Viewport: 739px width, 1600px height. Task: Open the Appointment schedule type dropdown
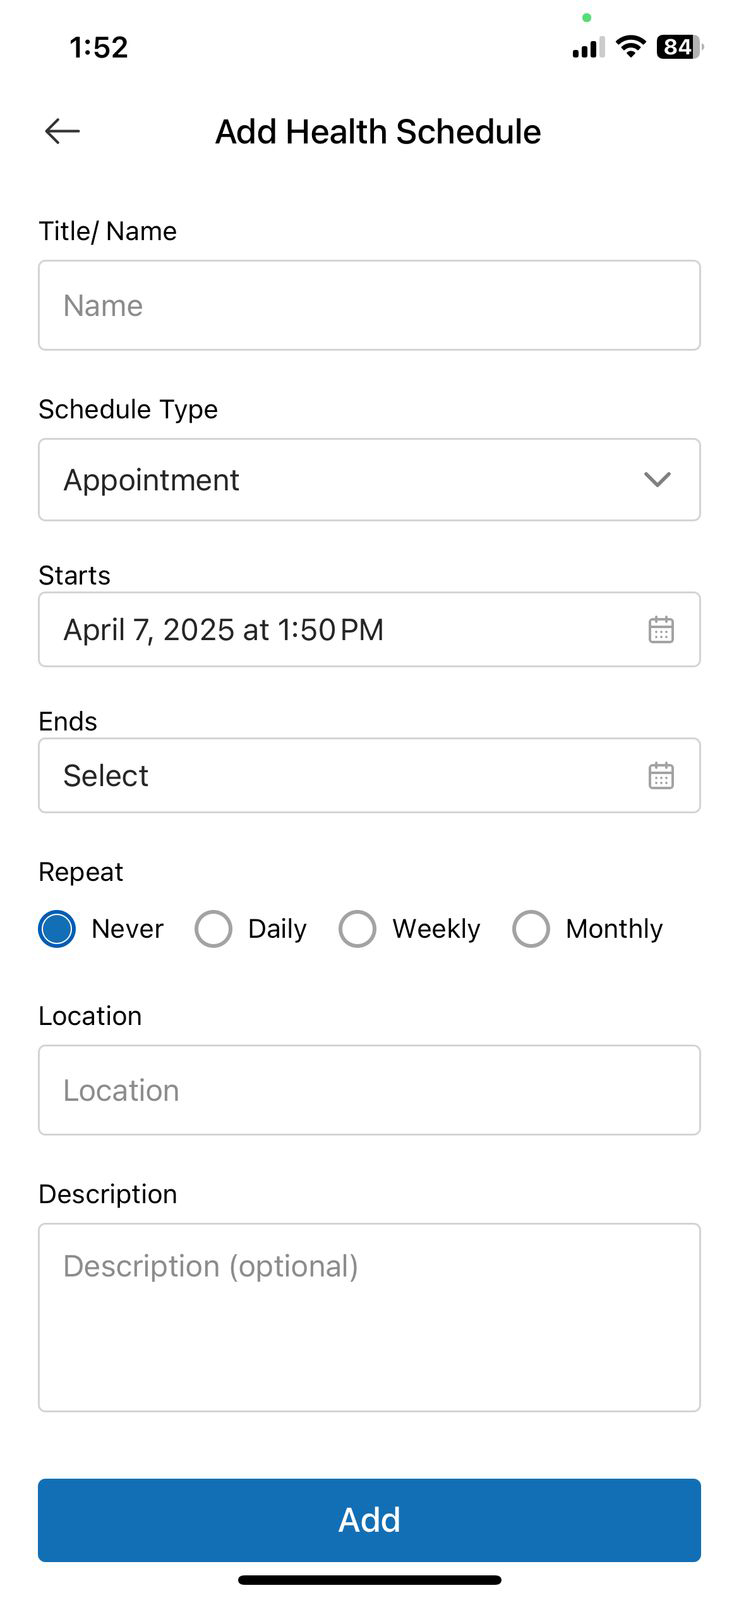[340, 480]
